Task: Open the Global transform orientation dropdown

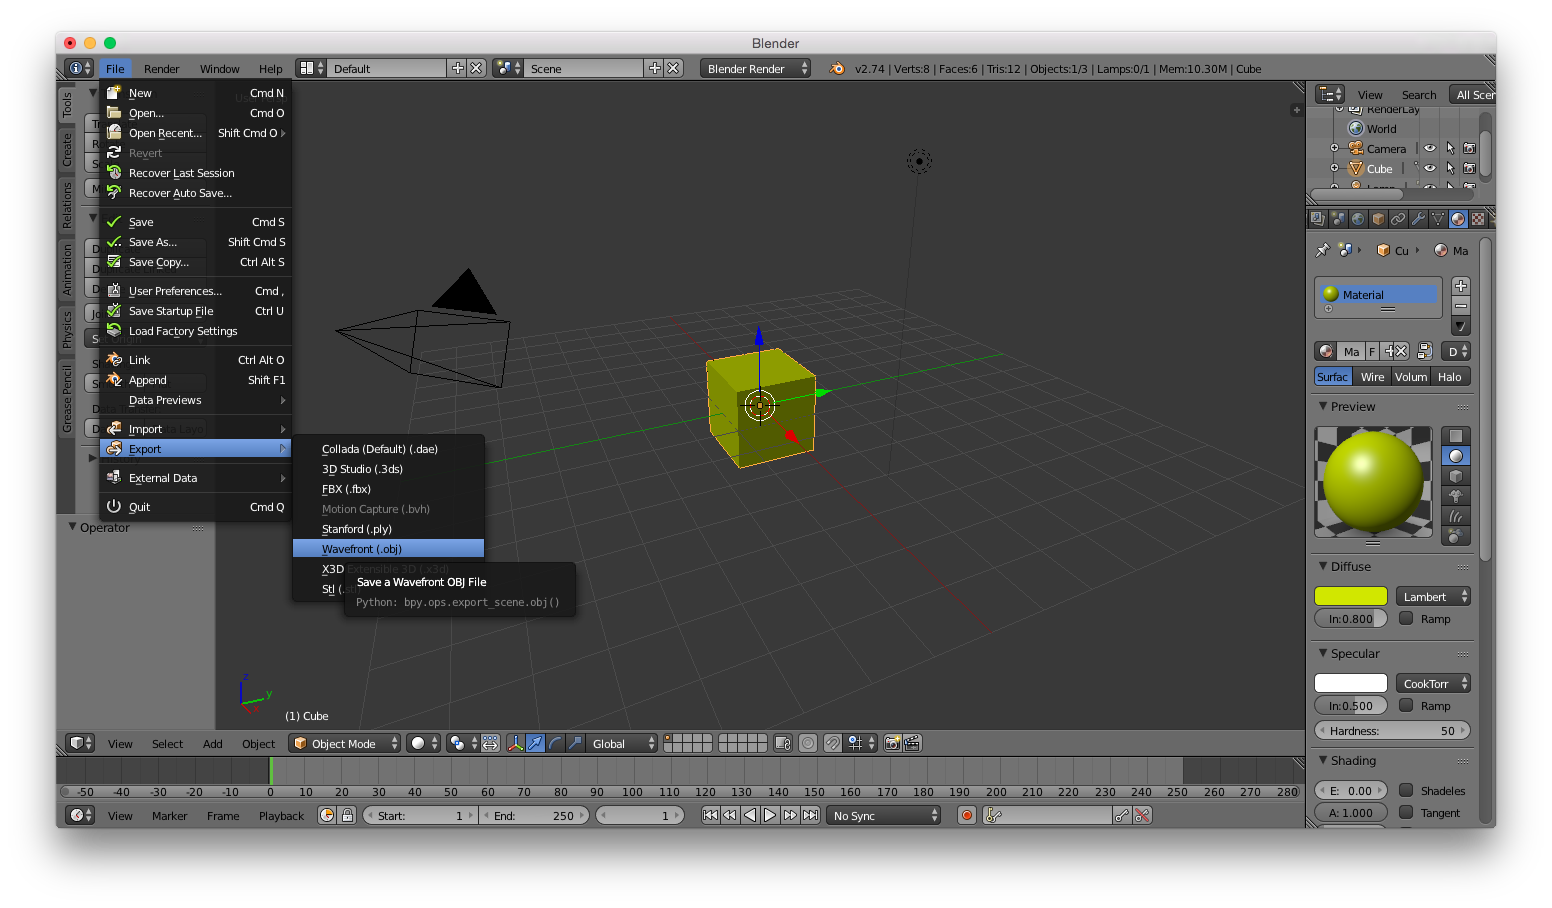Action: [621, 743]
